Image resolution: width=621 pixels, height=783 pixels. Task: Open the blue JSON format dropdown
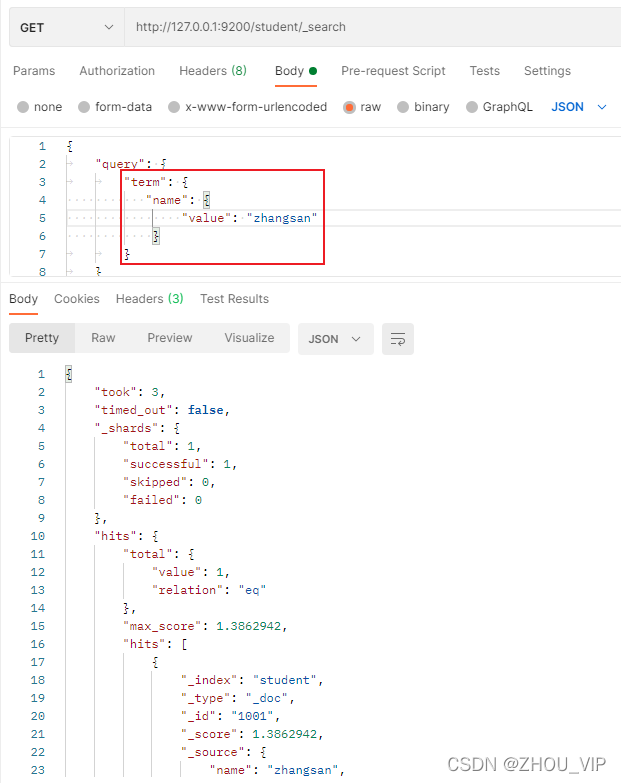point(579,107)
